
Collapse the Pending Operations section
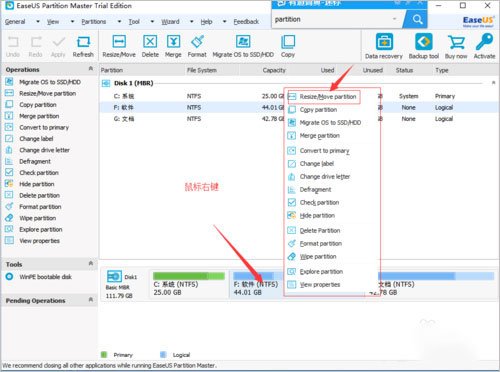(x=91, y=300)
